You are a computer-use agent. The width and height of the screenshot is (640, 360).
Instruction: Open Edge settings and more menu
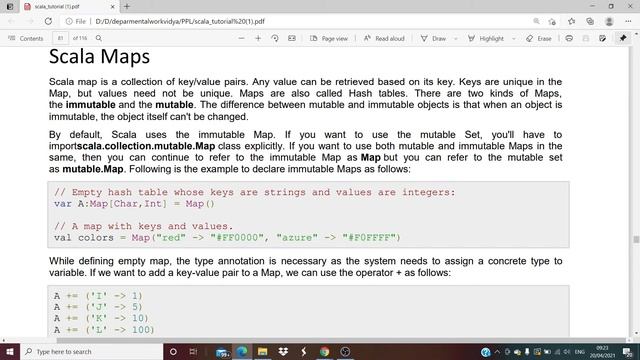628,21
